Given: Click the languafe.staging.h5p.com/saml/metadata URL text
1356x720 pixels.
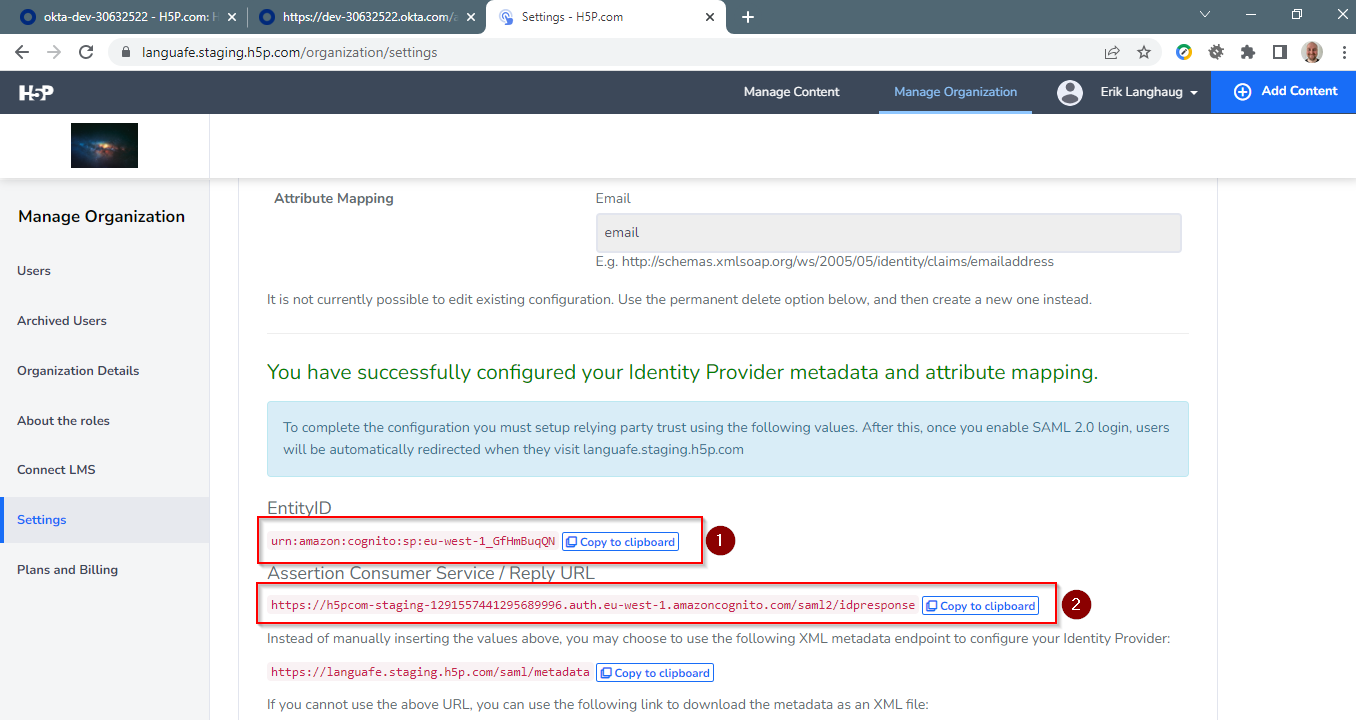Looking at the screenshot, I should 429,673.
